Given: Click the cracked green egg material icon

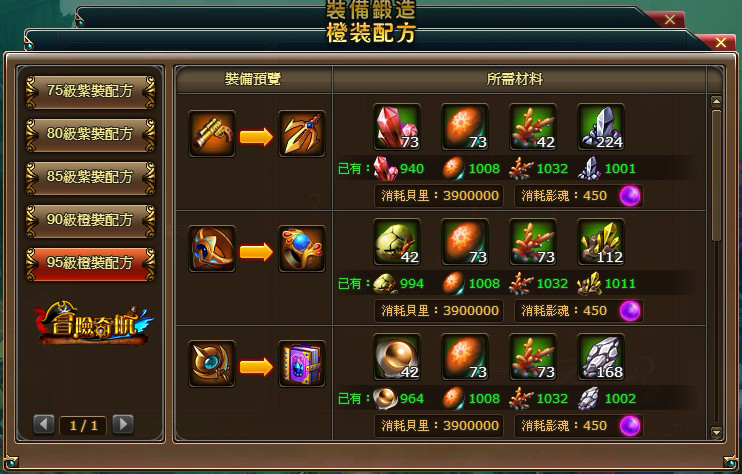Looking at the screenshot, I should click(x=397, y=242).
